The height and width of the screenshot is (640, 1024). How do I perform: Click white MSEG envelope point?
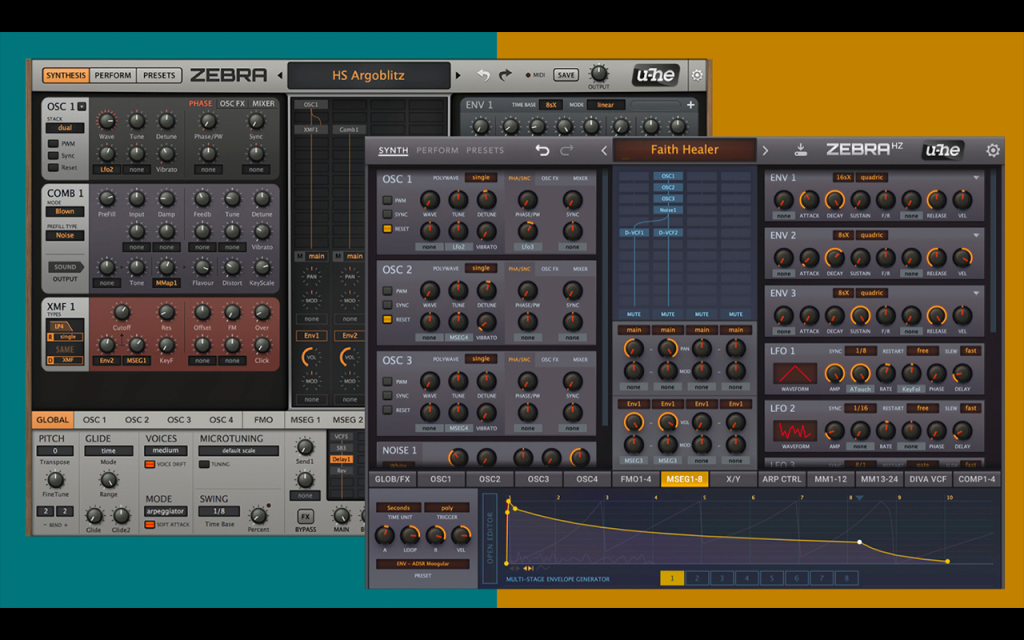[859, 542]
